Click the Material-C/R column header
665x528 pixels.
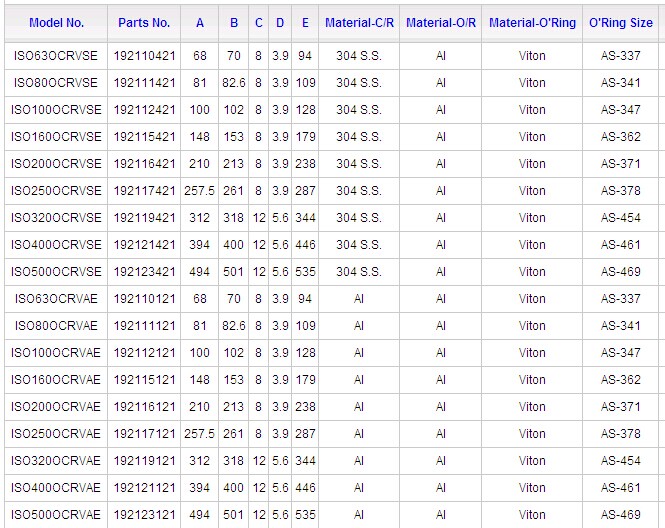tap(358, 22)
